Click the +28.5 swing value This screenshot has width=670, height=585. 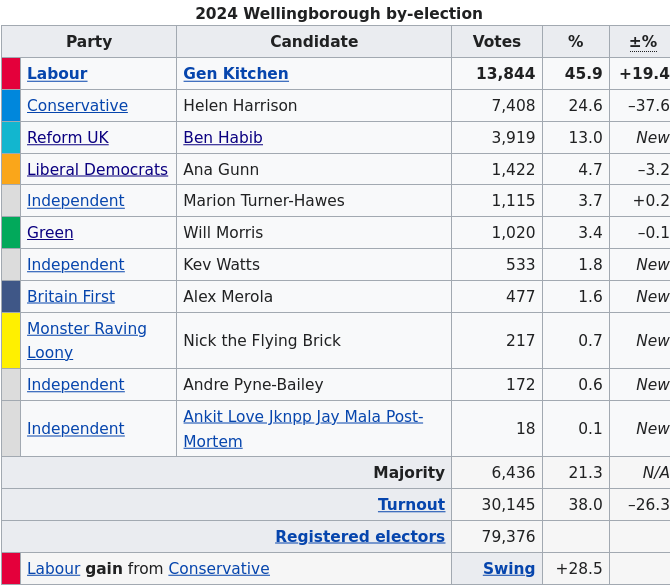[576, 569]
